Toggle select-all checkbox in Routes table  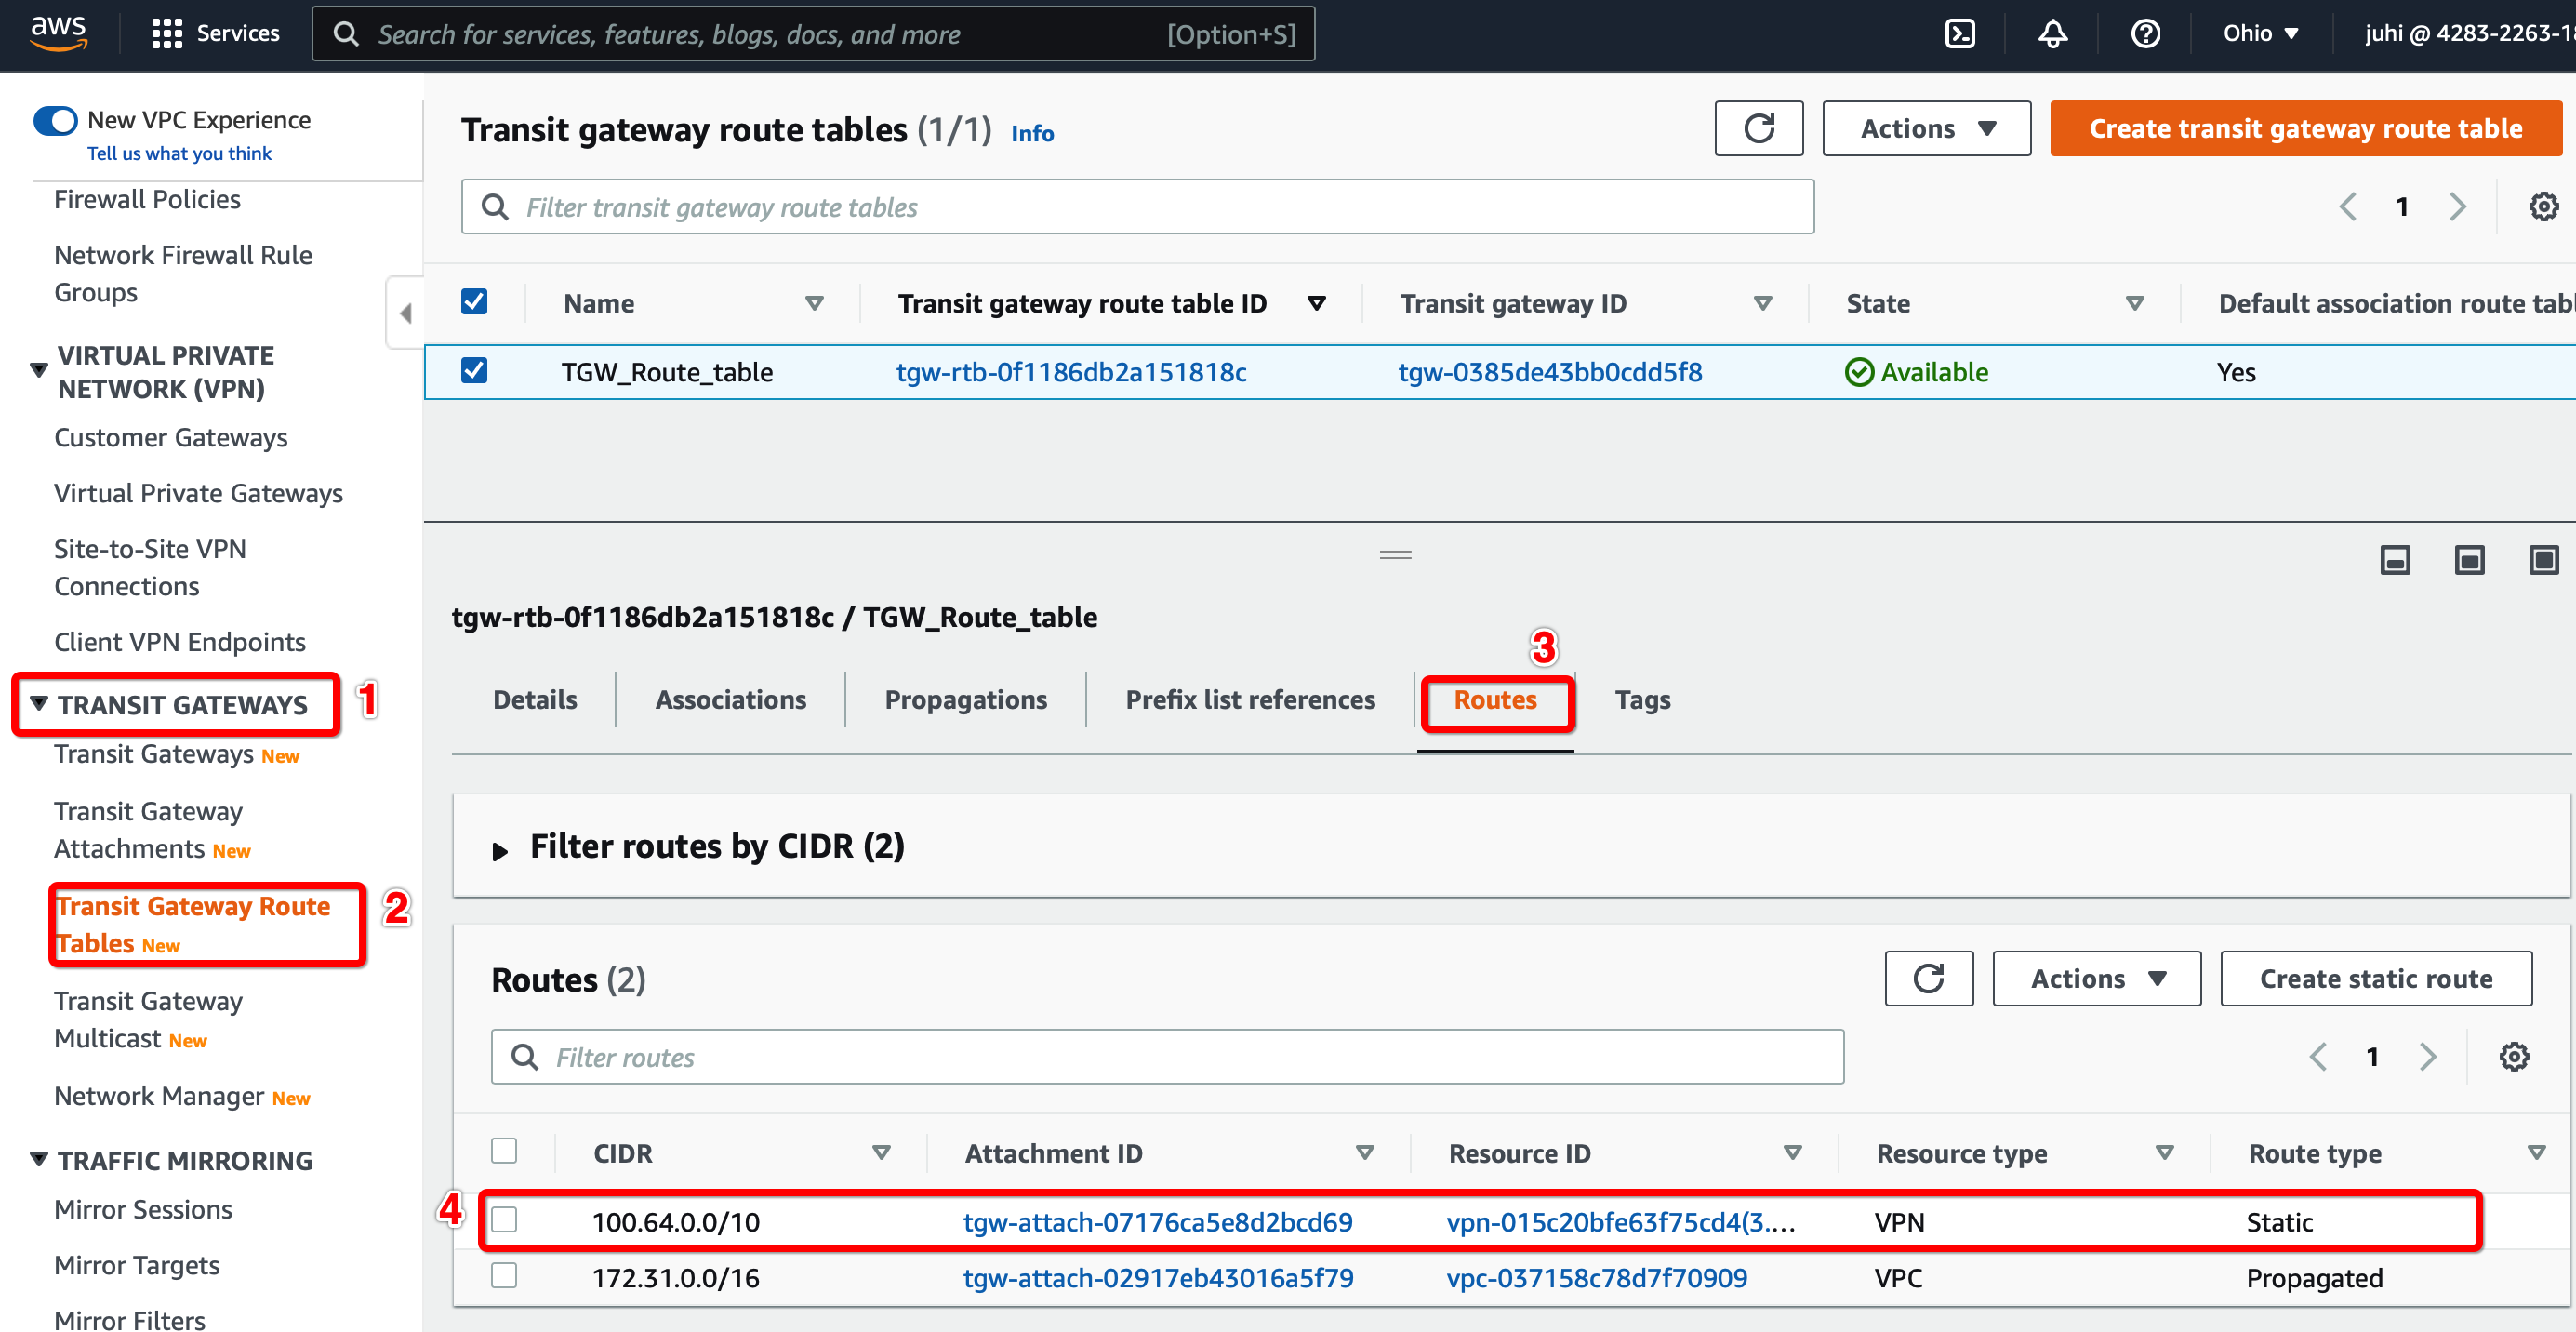[x=504, y=1152]
